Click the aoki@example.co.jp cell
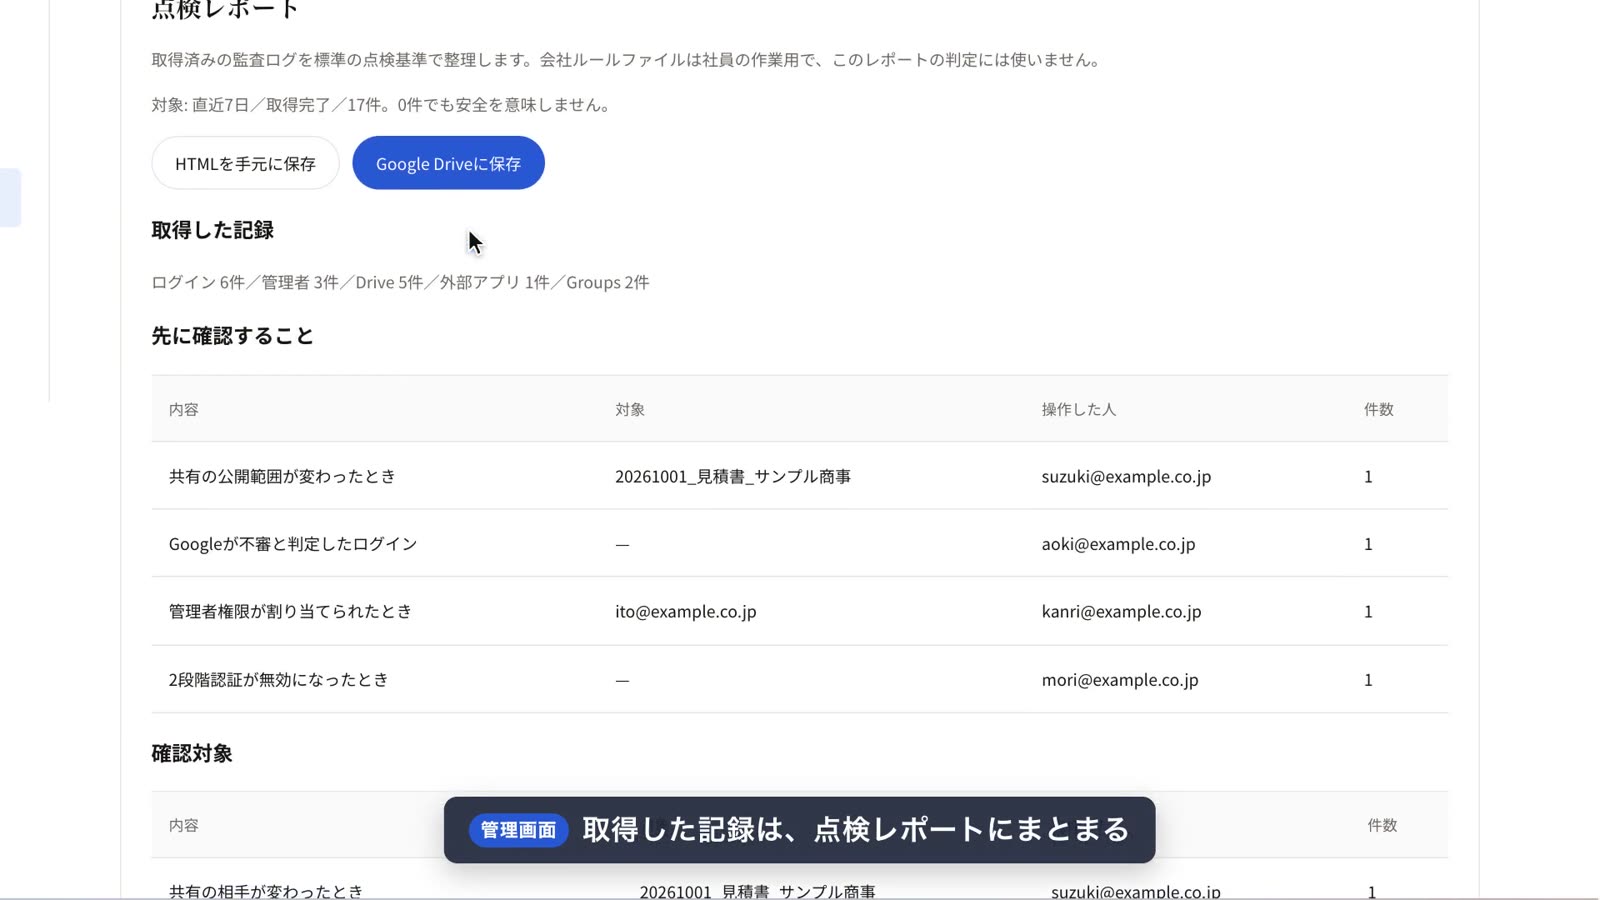 click(1118, 544)
